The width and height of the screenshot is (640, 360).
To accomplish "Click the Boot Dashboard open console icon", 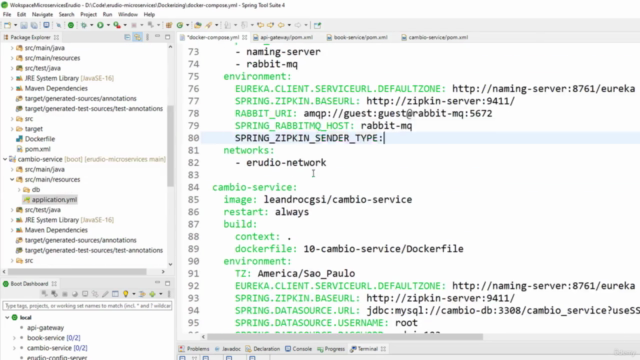I will (85, 294).
